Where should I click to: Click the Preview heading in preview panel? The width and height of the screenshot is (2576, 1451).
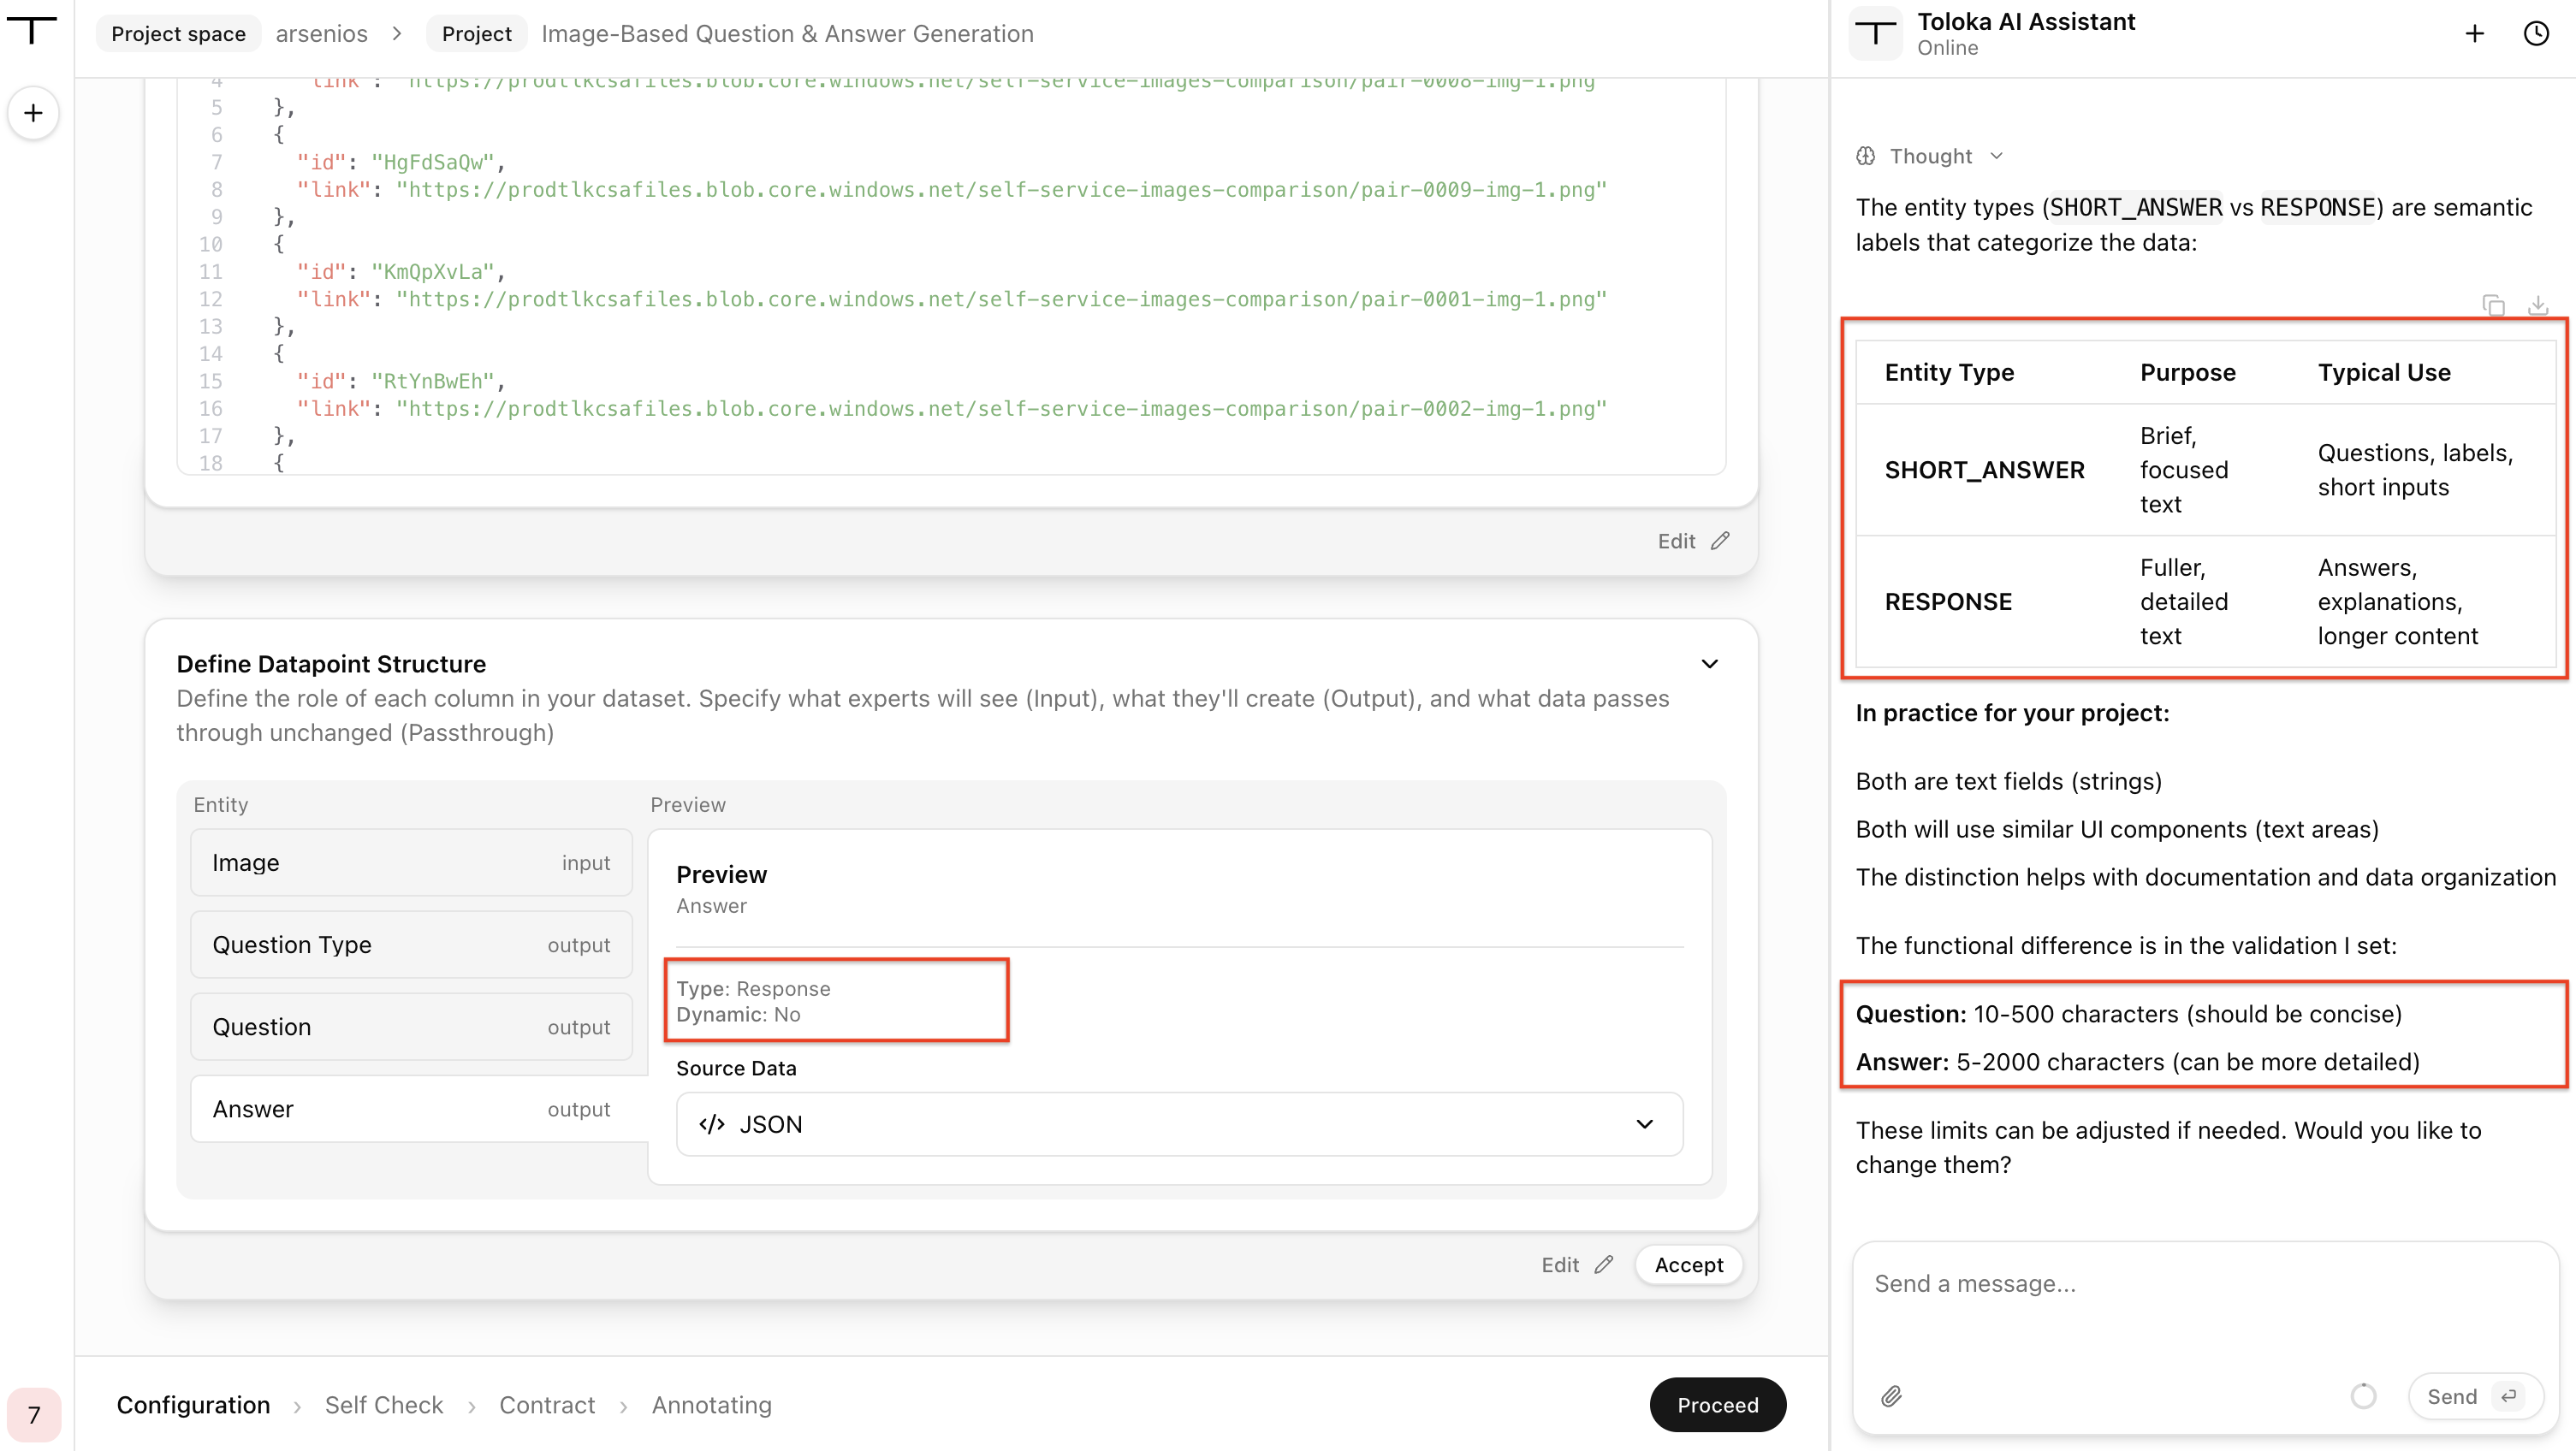coord(721,874)
